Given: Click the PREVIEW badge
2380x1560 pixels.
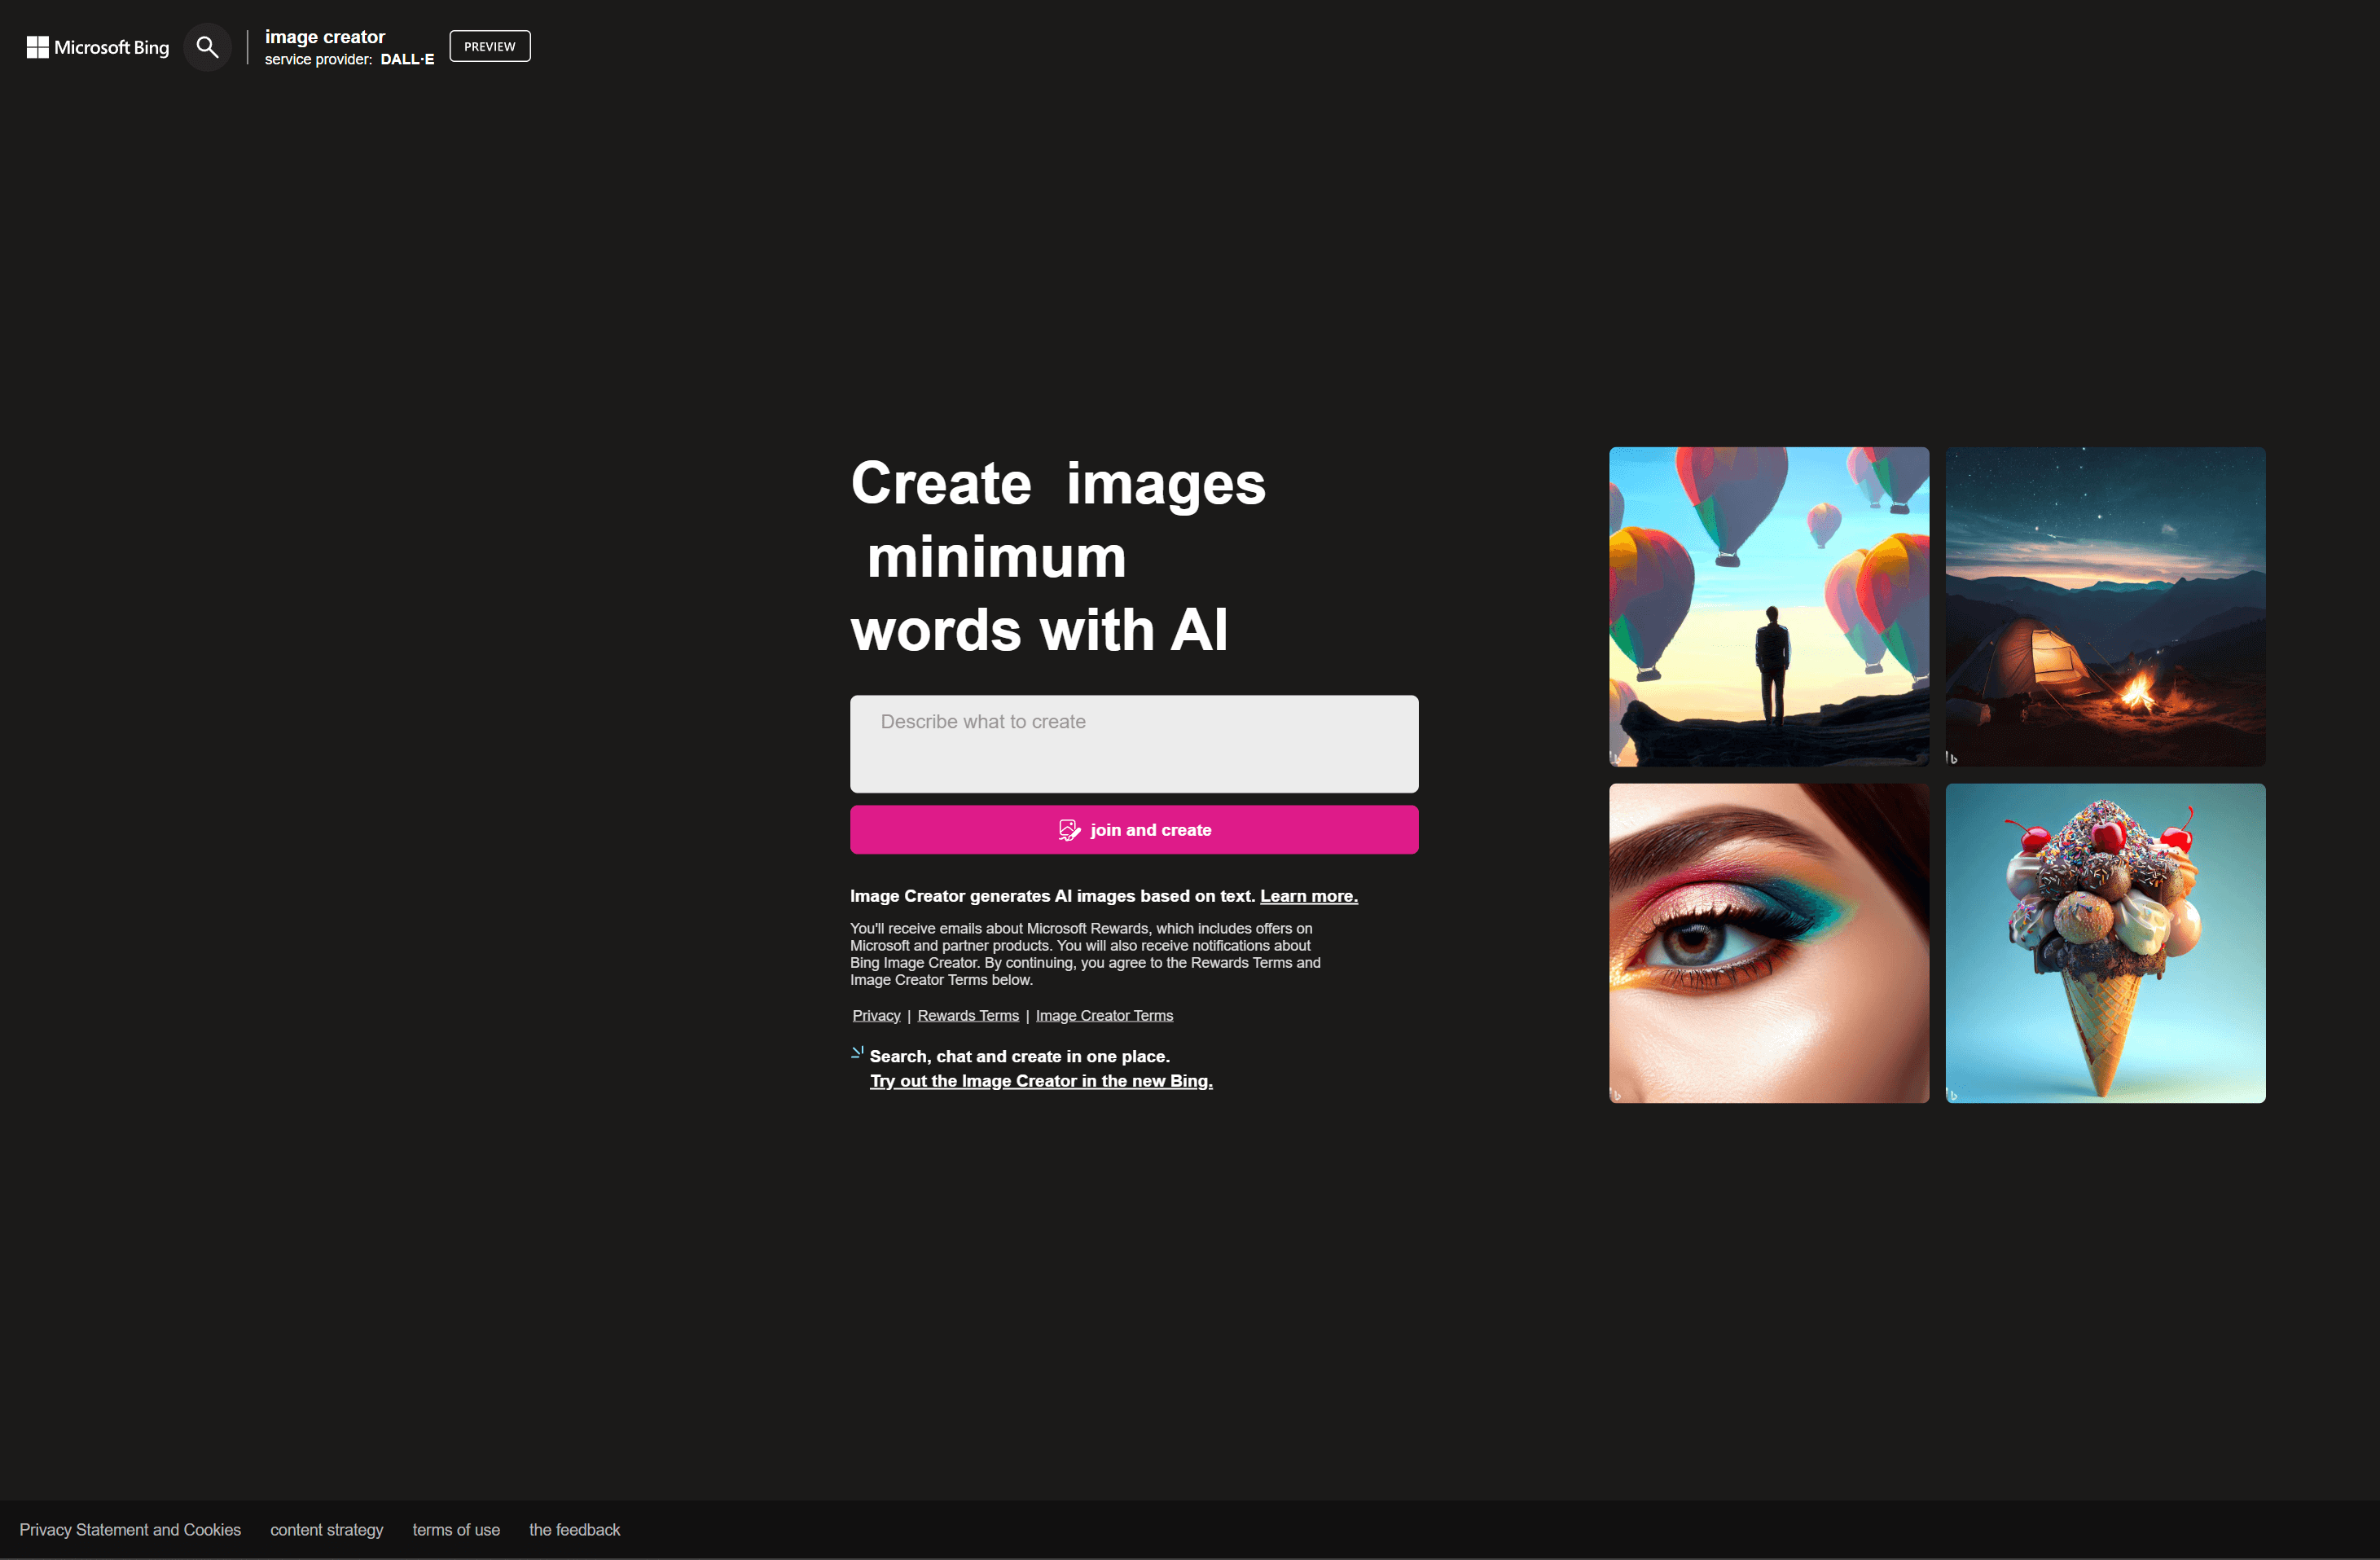Looking at the screenshot, I should (490, 46).
